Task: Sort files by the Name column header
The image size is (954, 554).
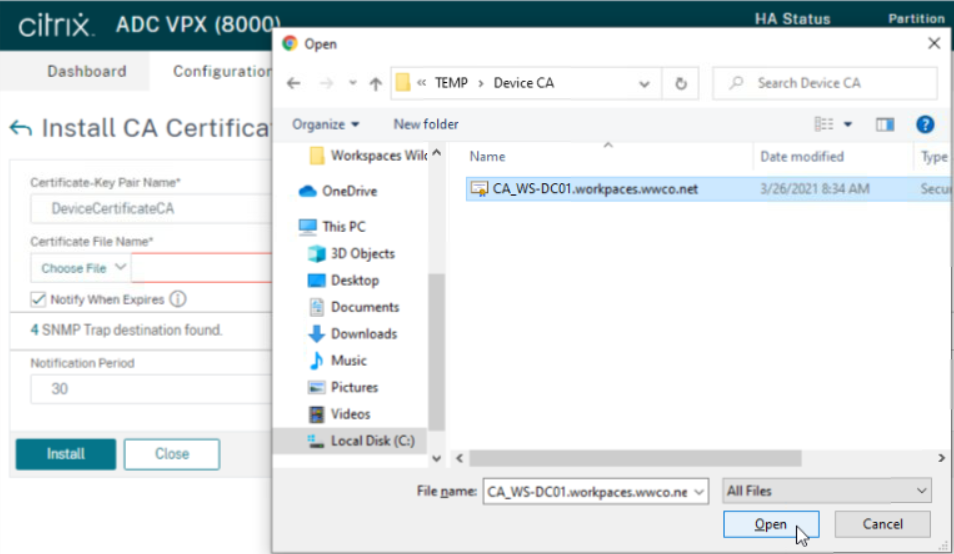Action: pyautogui.click(x=487, y=157)
